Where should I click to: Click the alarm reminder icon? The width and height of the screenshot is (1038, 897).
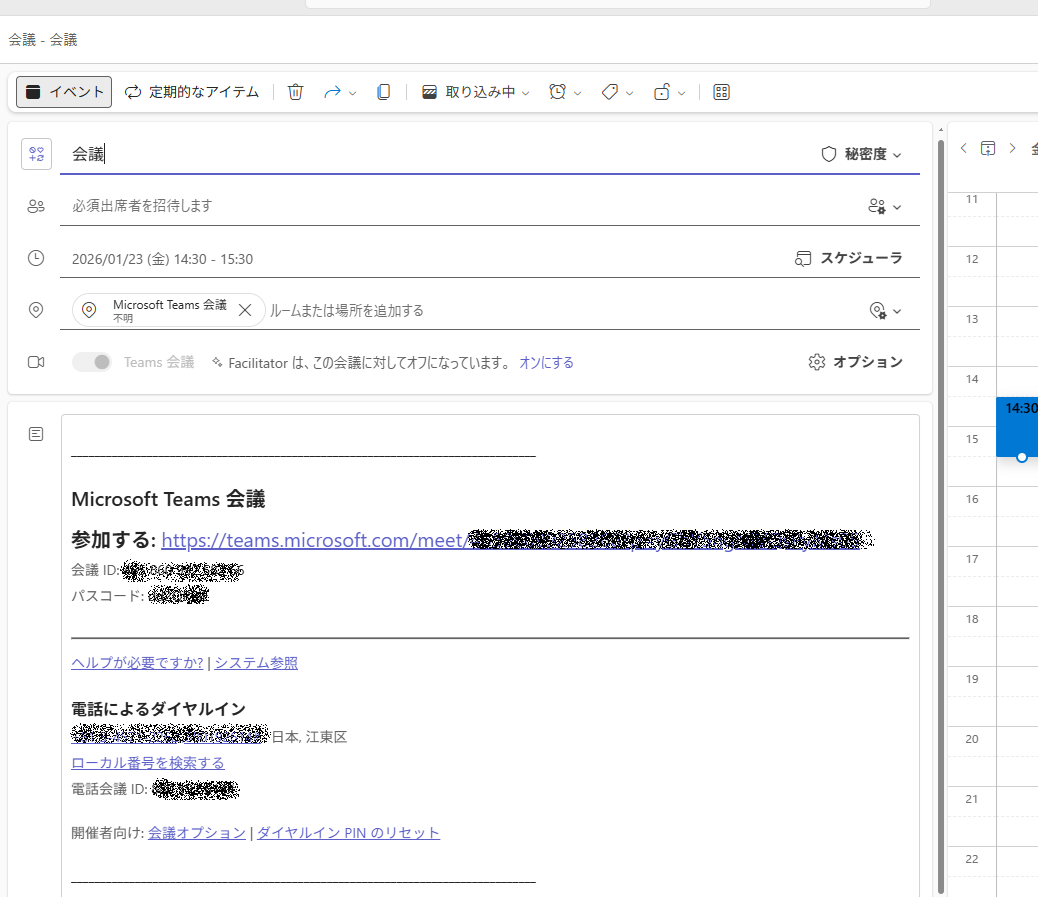point(557,92)
